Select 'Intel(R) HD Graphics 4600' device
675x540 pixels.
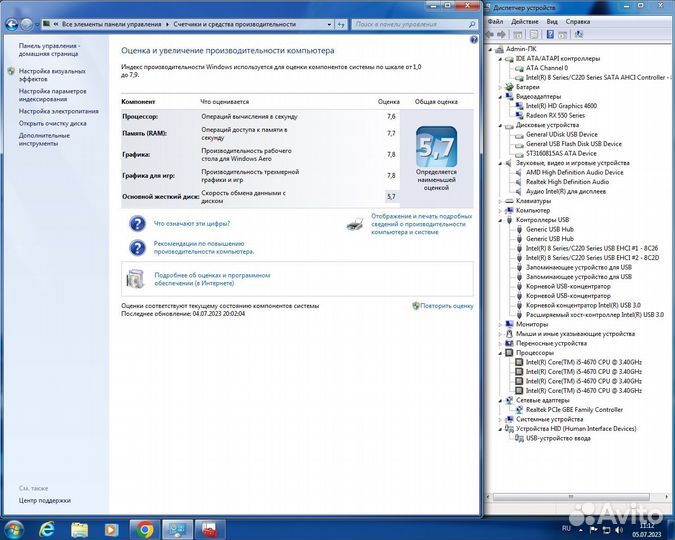pyautogui.click(x=561, y=106)
